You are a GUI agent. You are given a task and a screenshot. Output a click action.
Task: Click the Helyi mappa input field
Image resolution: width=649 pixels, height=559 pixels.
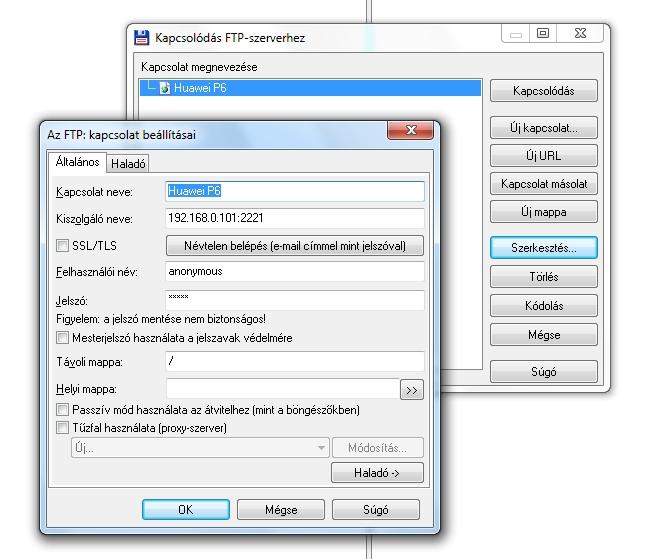283,389
